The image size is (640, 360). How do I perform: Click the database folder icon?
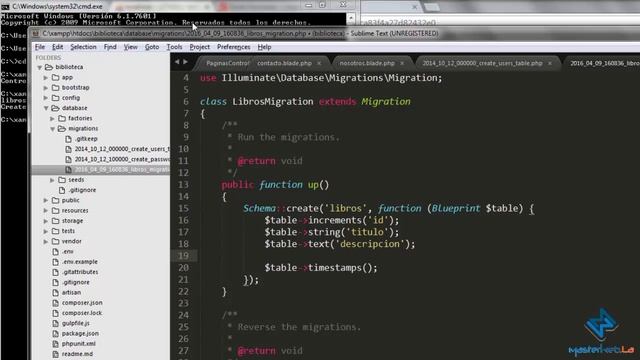(x=56, y=108)
